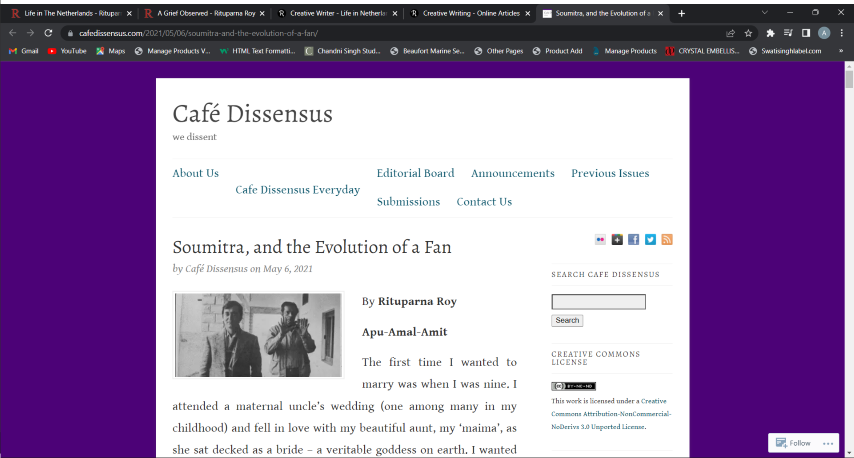Open 'HTML Text Formatti...' bookmark
The image size is (854, 458).
[257, 51]
